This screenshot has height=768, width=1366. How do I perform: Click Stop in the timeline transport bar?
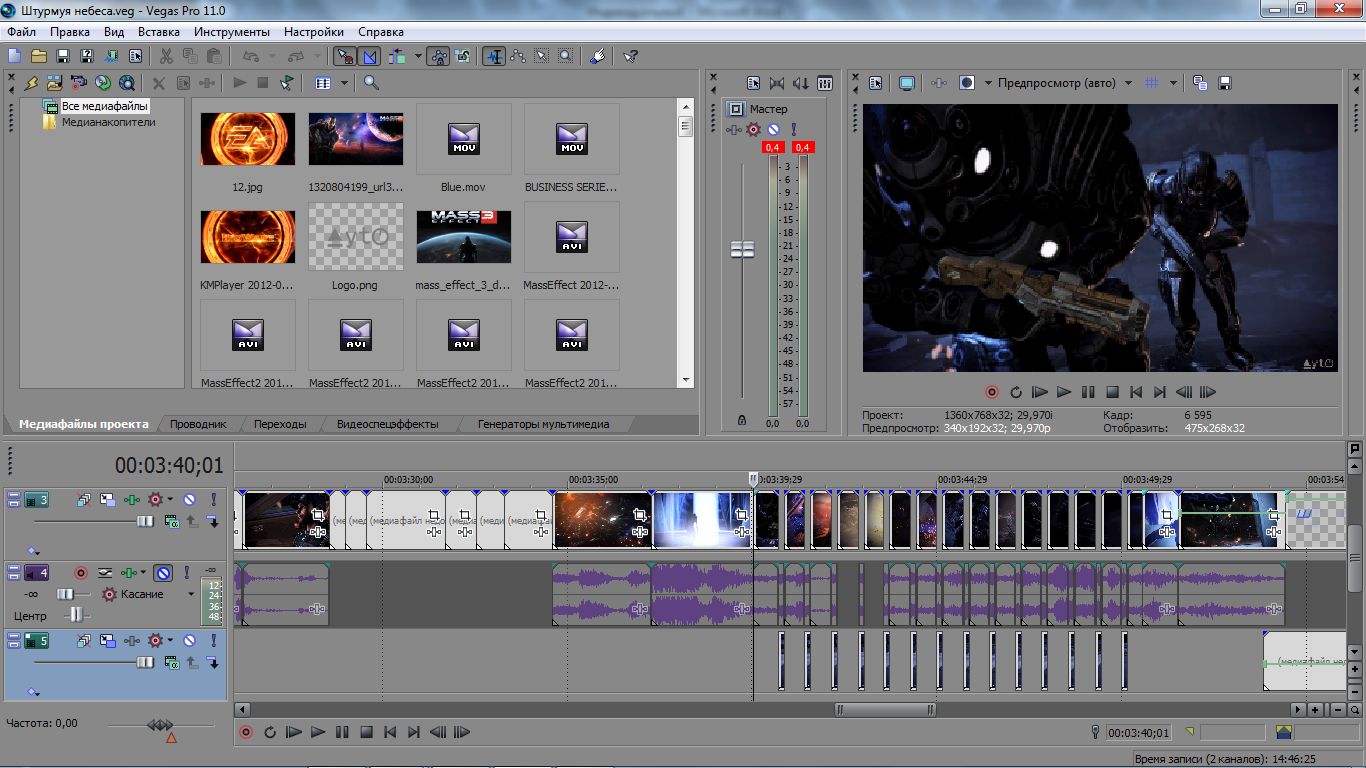point(366,732)
